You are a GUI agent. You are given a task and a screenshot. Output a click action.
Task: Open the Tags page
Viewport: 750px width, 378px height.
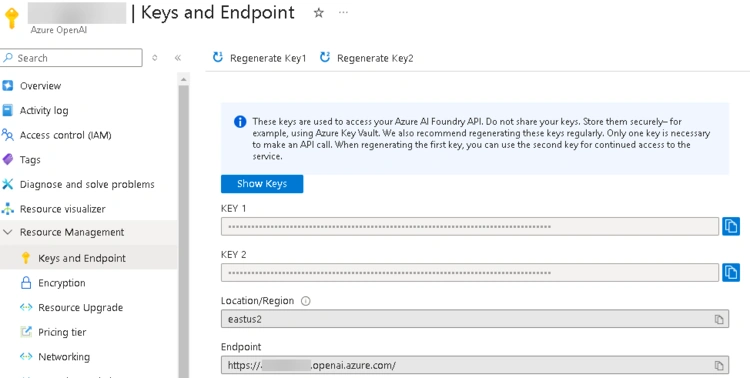[30, 160]
